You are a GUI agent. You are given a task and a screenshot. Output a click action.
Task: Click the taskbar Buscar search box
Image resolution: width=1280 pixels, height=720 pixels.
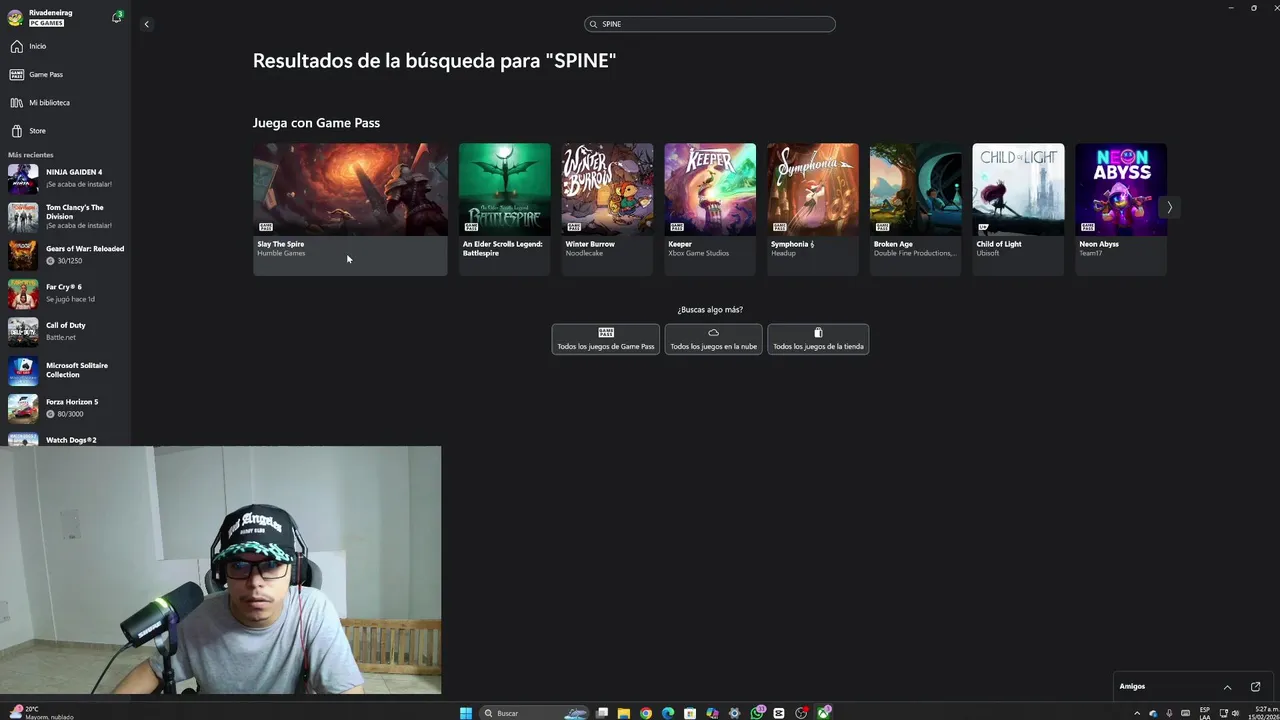click(534, 713)
